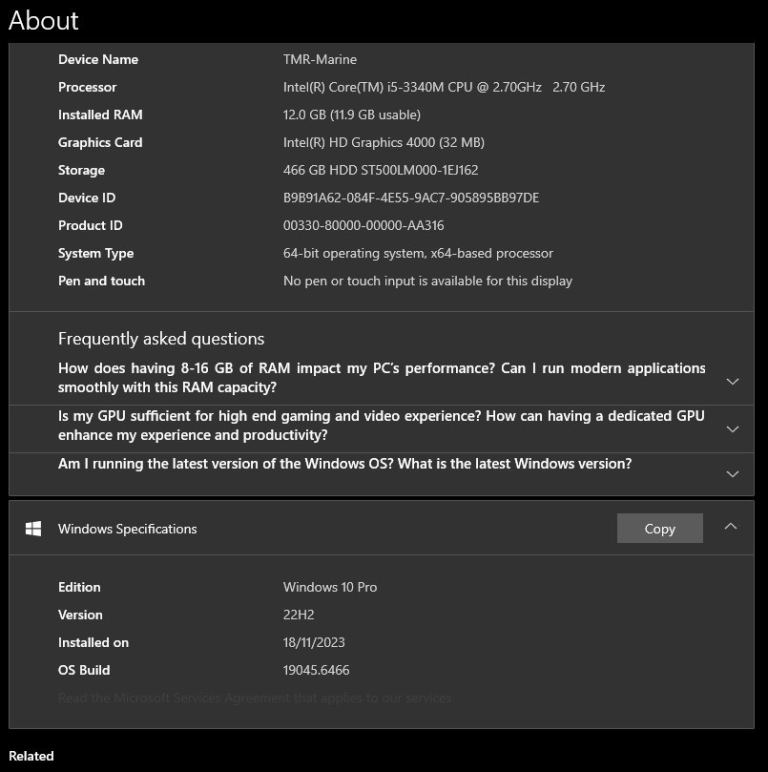Select the Device ID value text
This screenshot has height=772, width=768.
pos(411,198)
